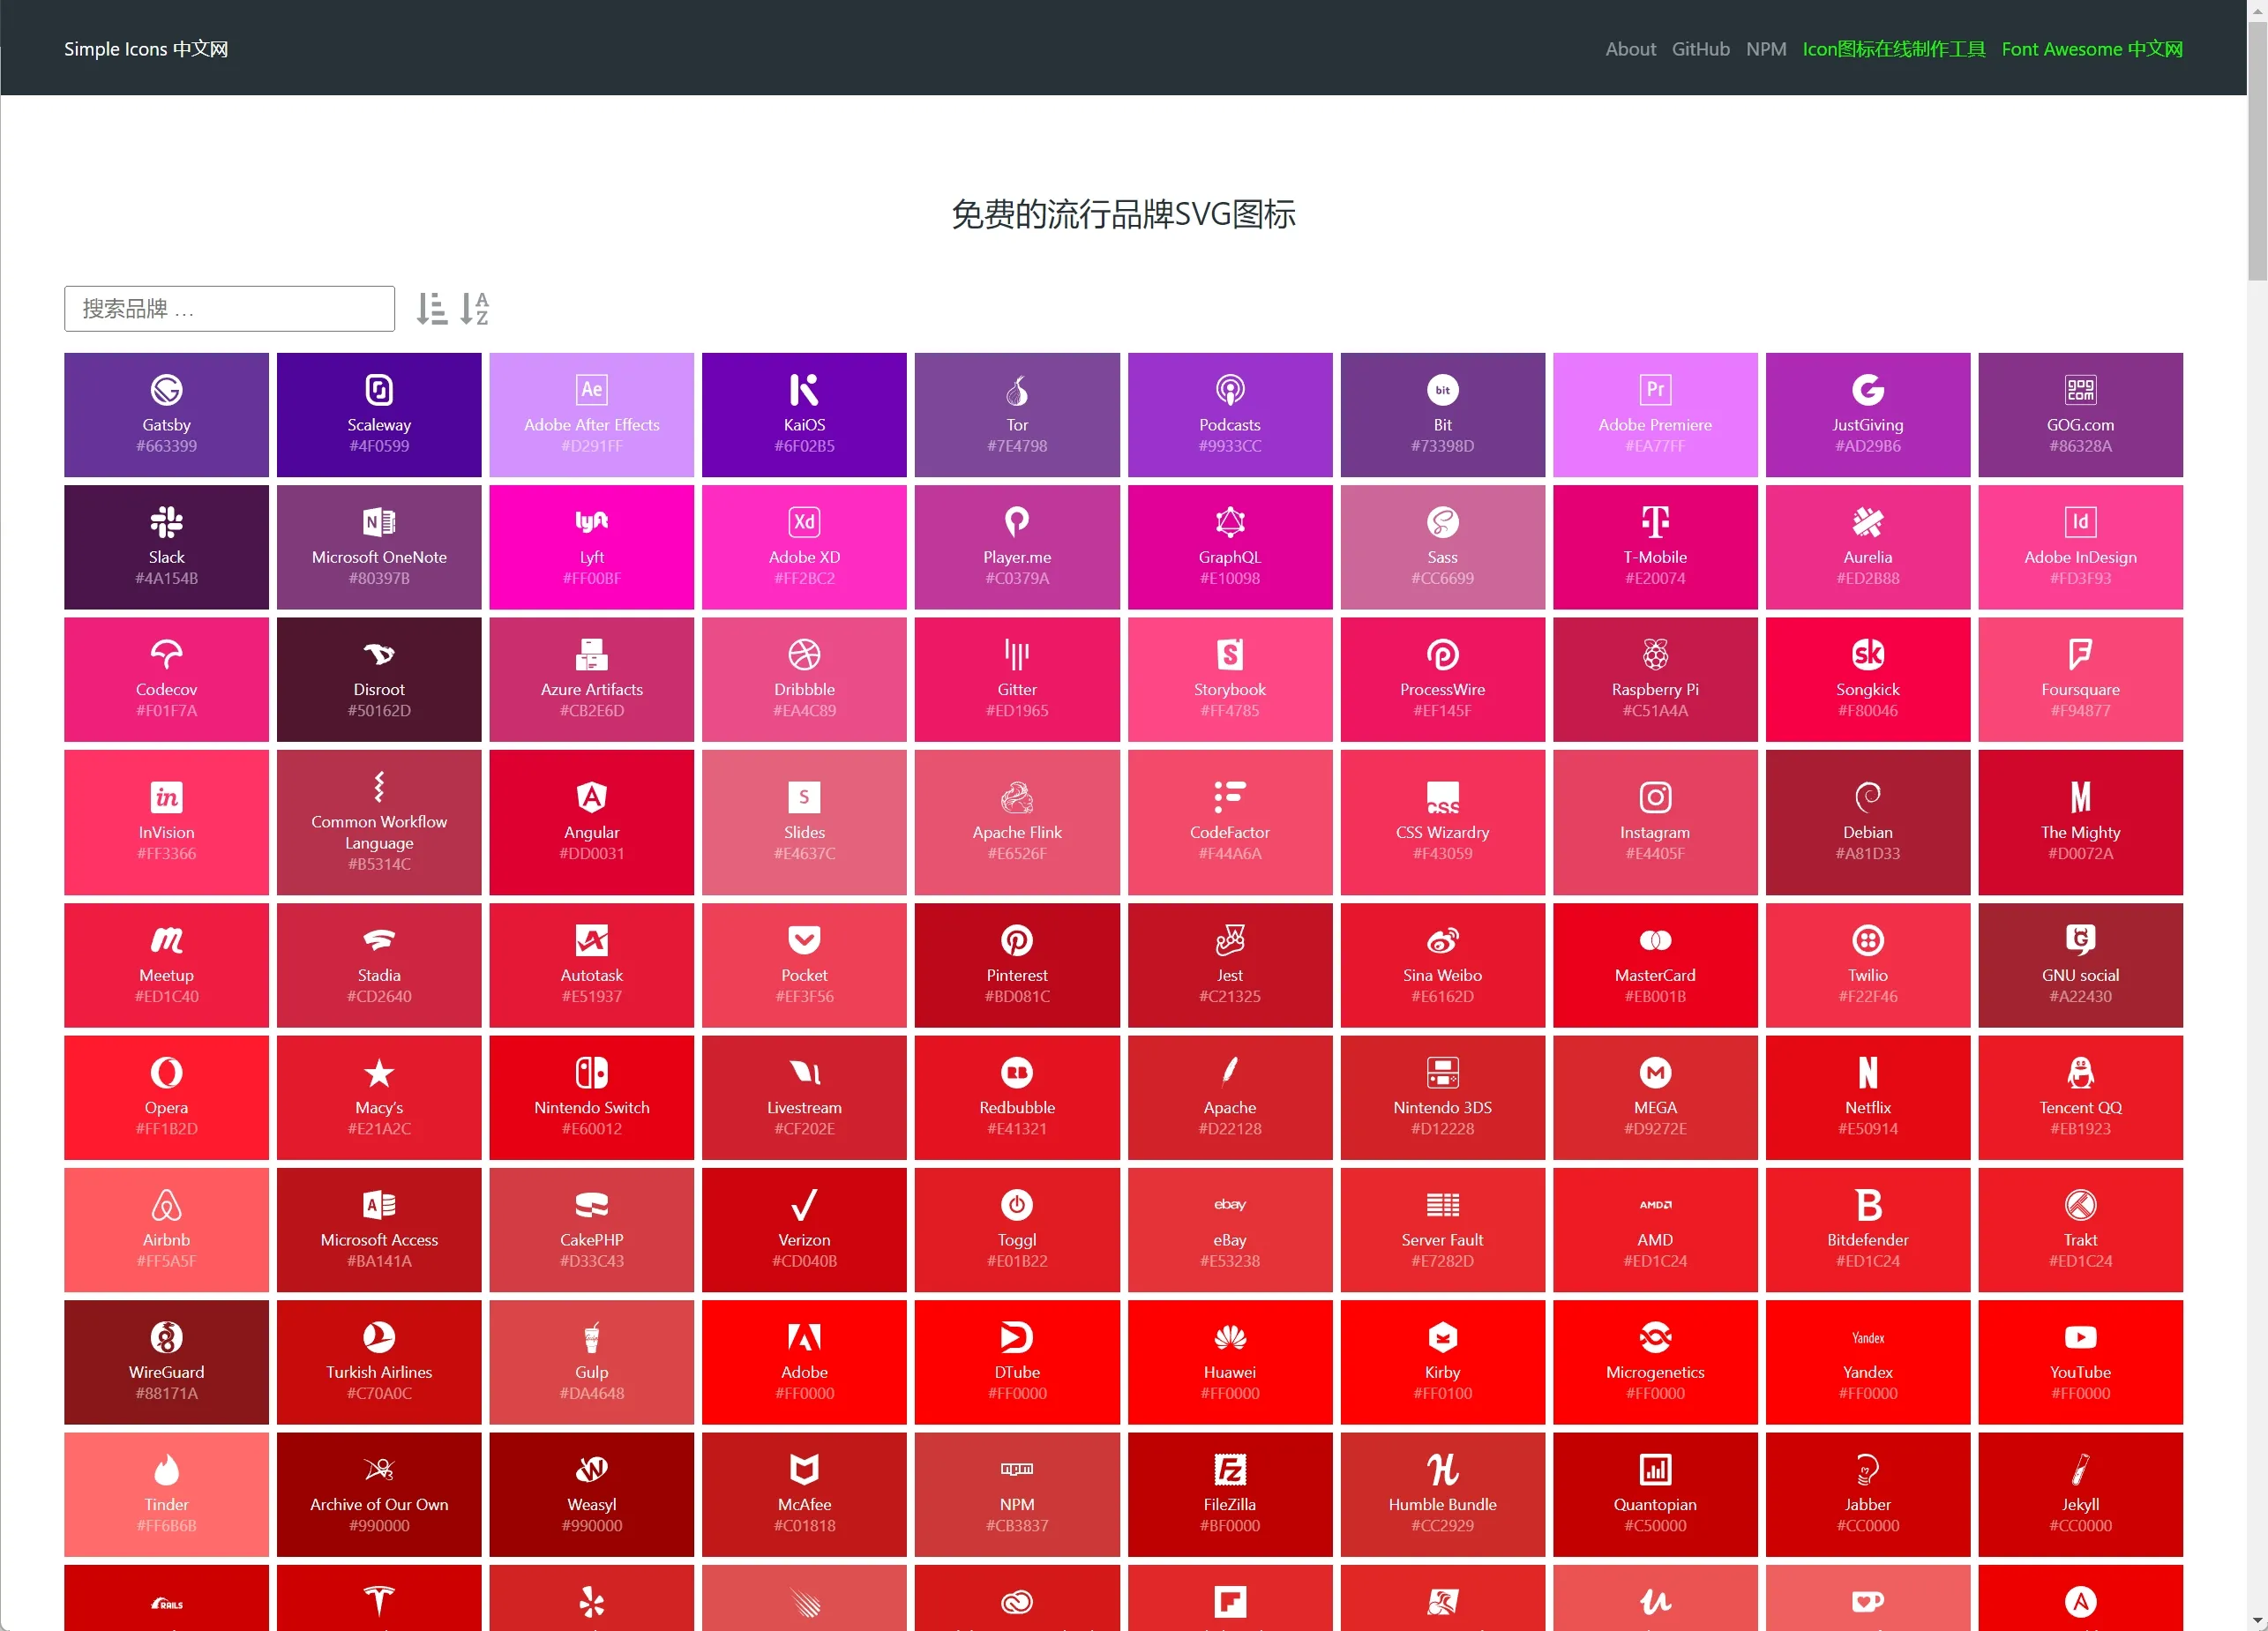Click the eBay #E53238 hex code
2268x1631 pixels.
[x=1230, y=1261]
